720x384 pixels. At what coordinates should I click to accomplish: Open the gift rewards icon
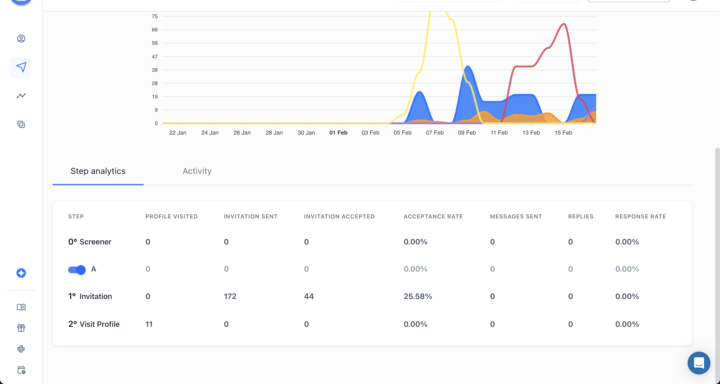(x=21, y=328)
